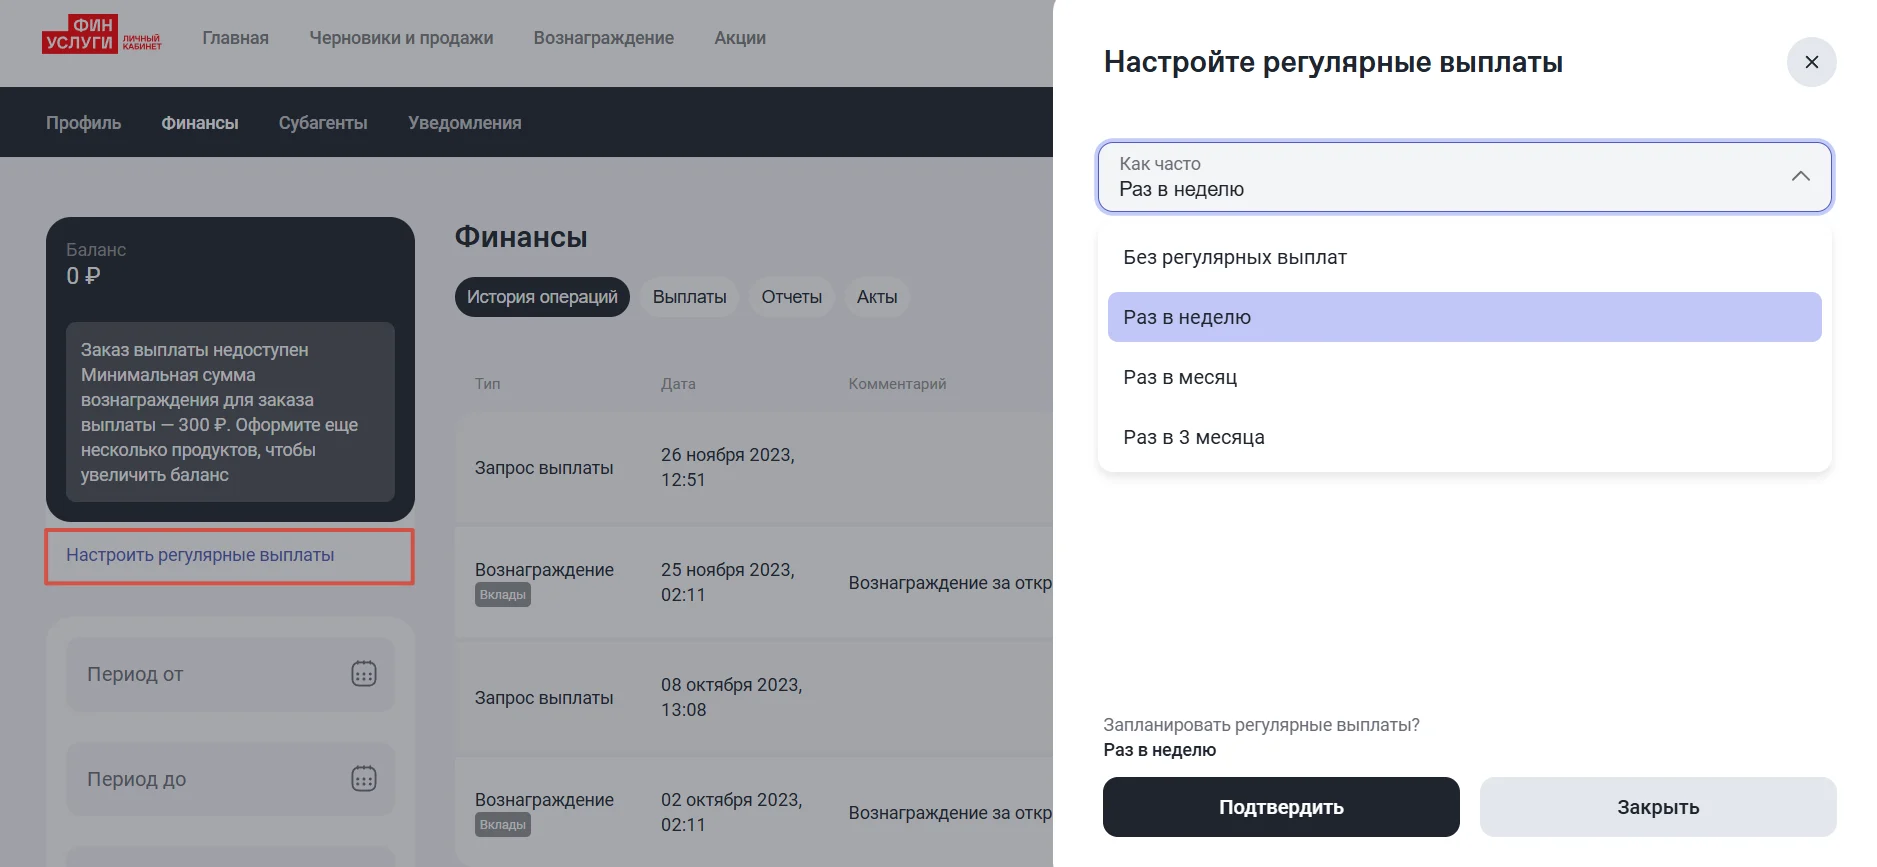Switch to the Финансы tab
Viewport: 1877px width, 867px height.
[x=200, y=123]
